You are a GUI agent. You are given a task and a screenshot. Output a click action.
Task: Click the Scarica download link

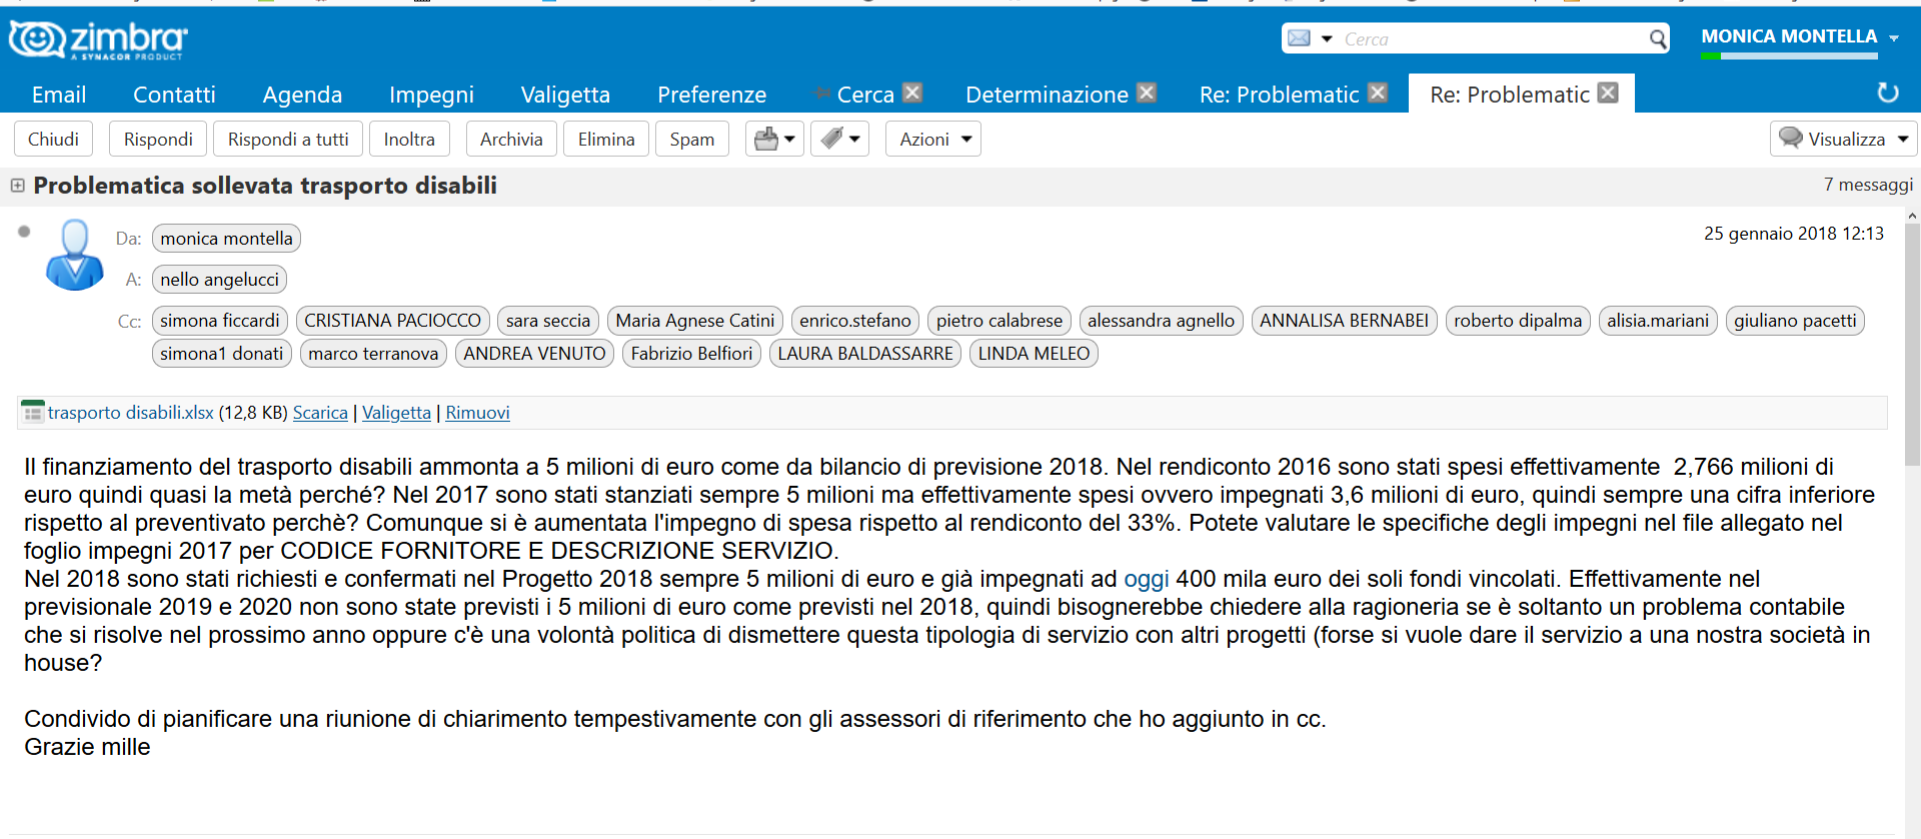click(320, 412)
